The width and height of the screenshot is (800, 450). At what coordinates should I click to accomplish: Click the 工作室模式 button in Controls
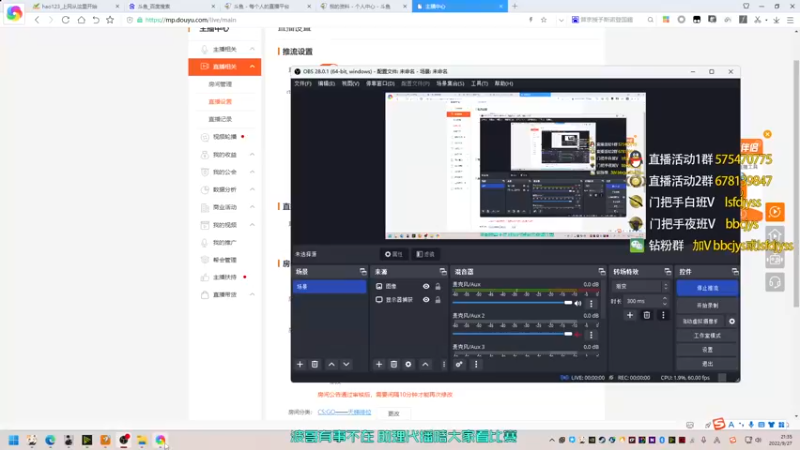pos(707,336)
